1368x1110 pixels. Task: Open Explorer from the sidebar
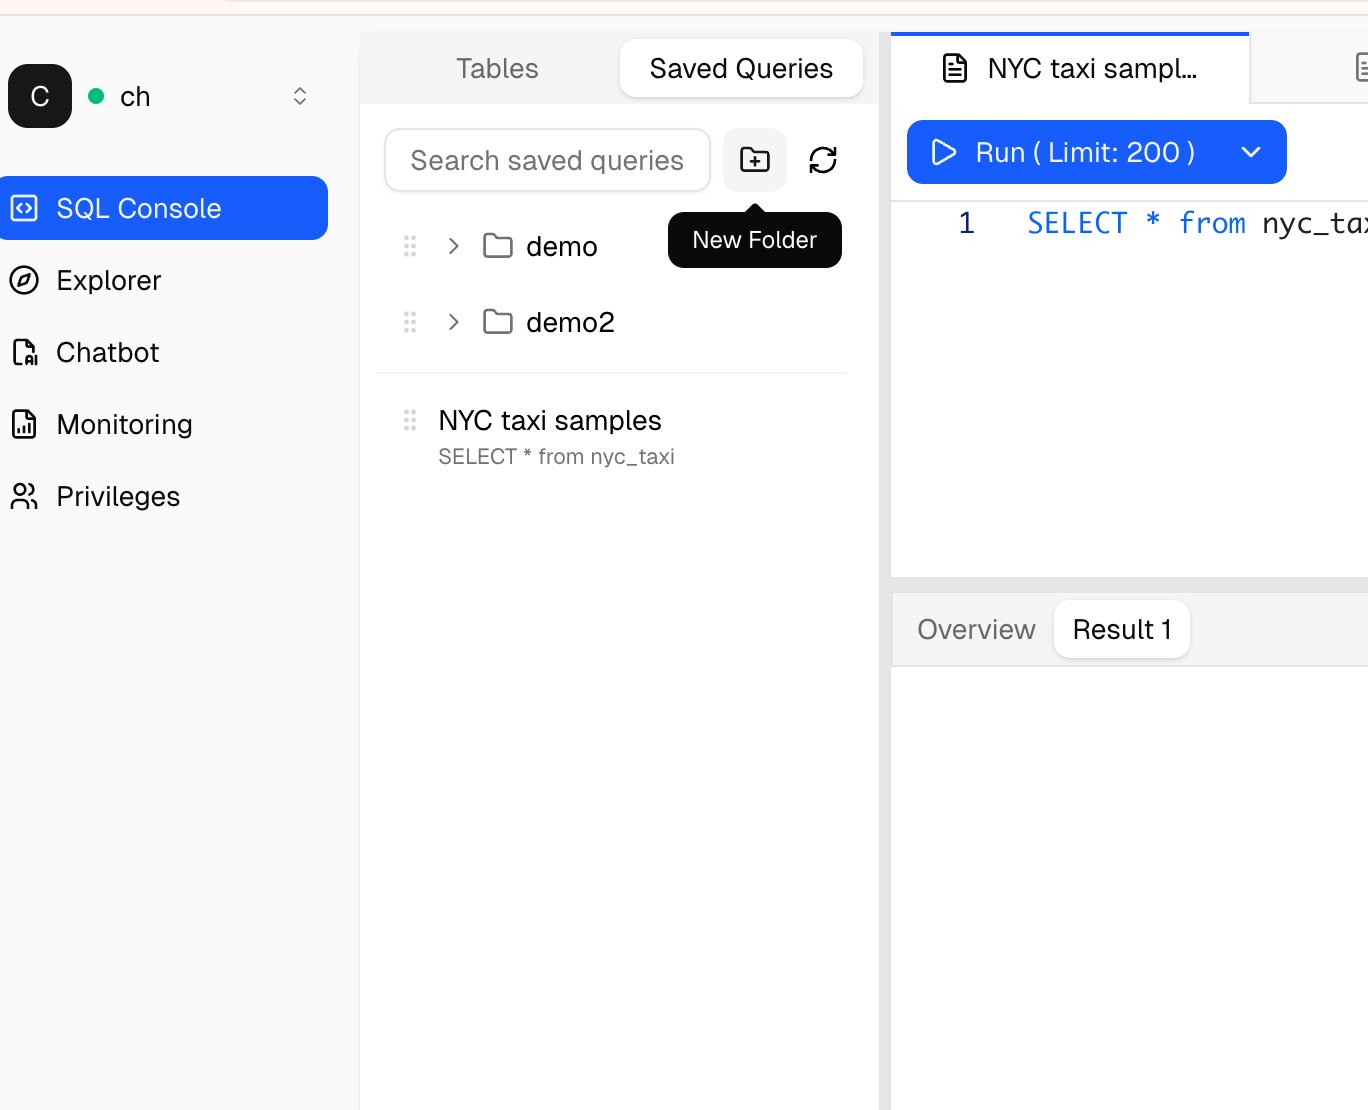point(108,281)
